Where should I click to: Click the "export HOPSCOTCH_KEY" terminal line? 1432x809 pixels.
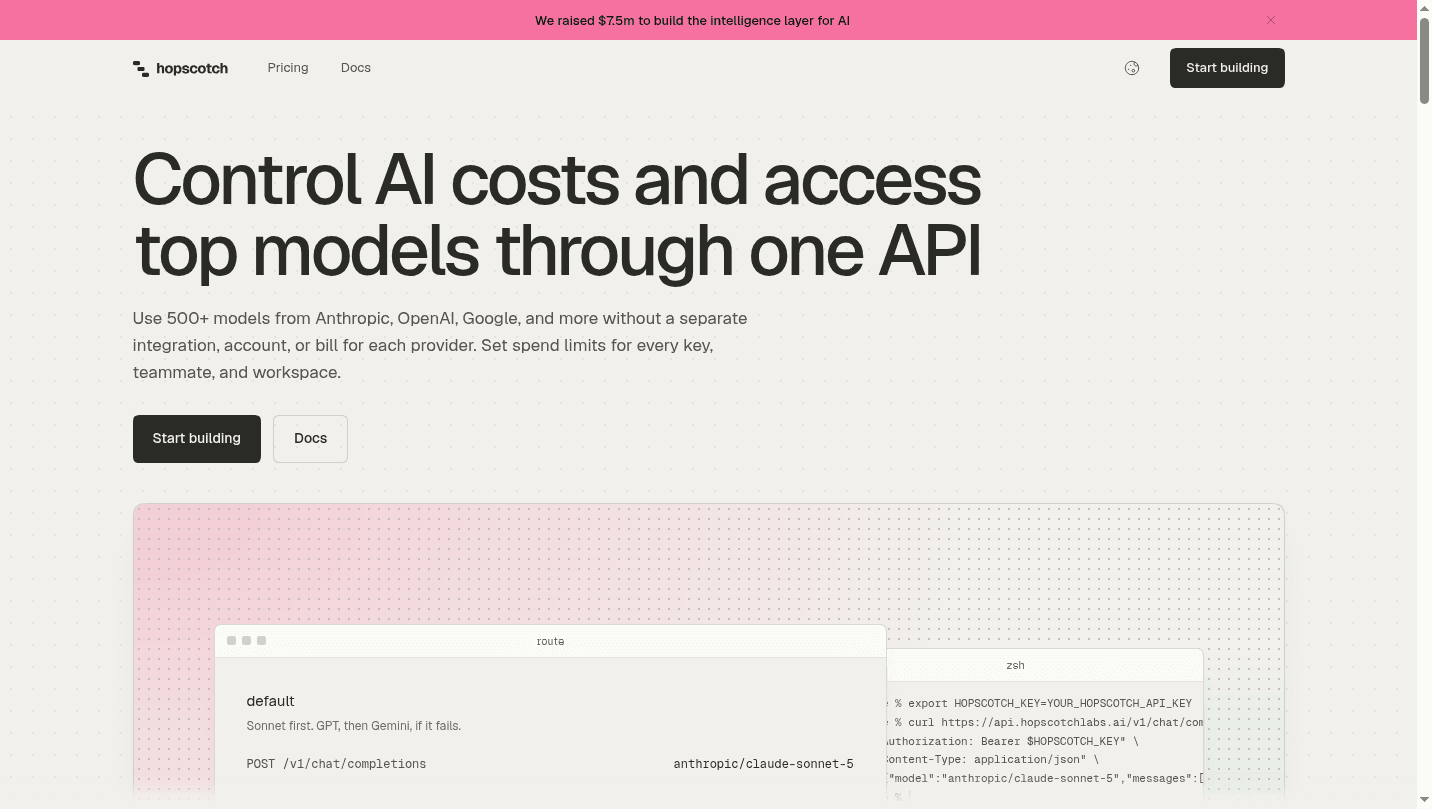tap(1040, 703)
